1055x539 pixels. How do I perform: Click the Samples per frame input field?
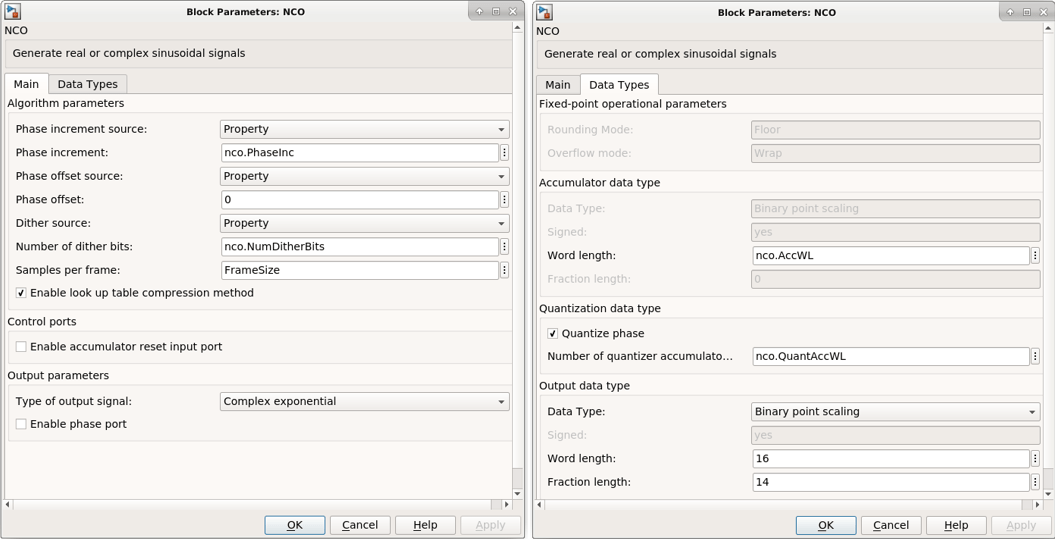(359, 270)
